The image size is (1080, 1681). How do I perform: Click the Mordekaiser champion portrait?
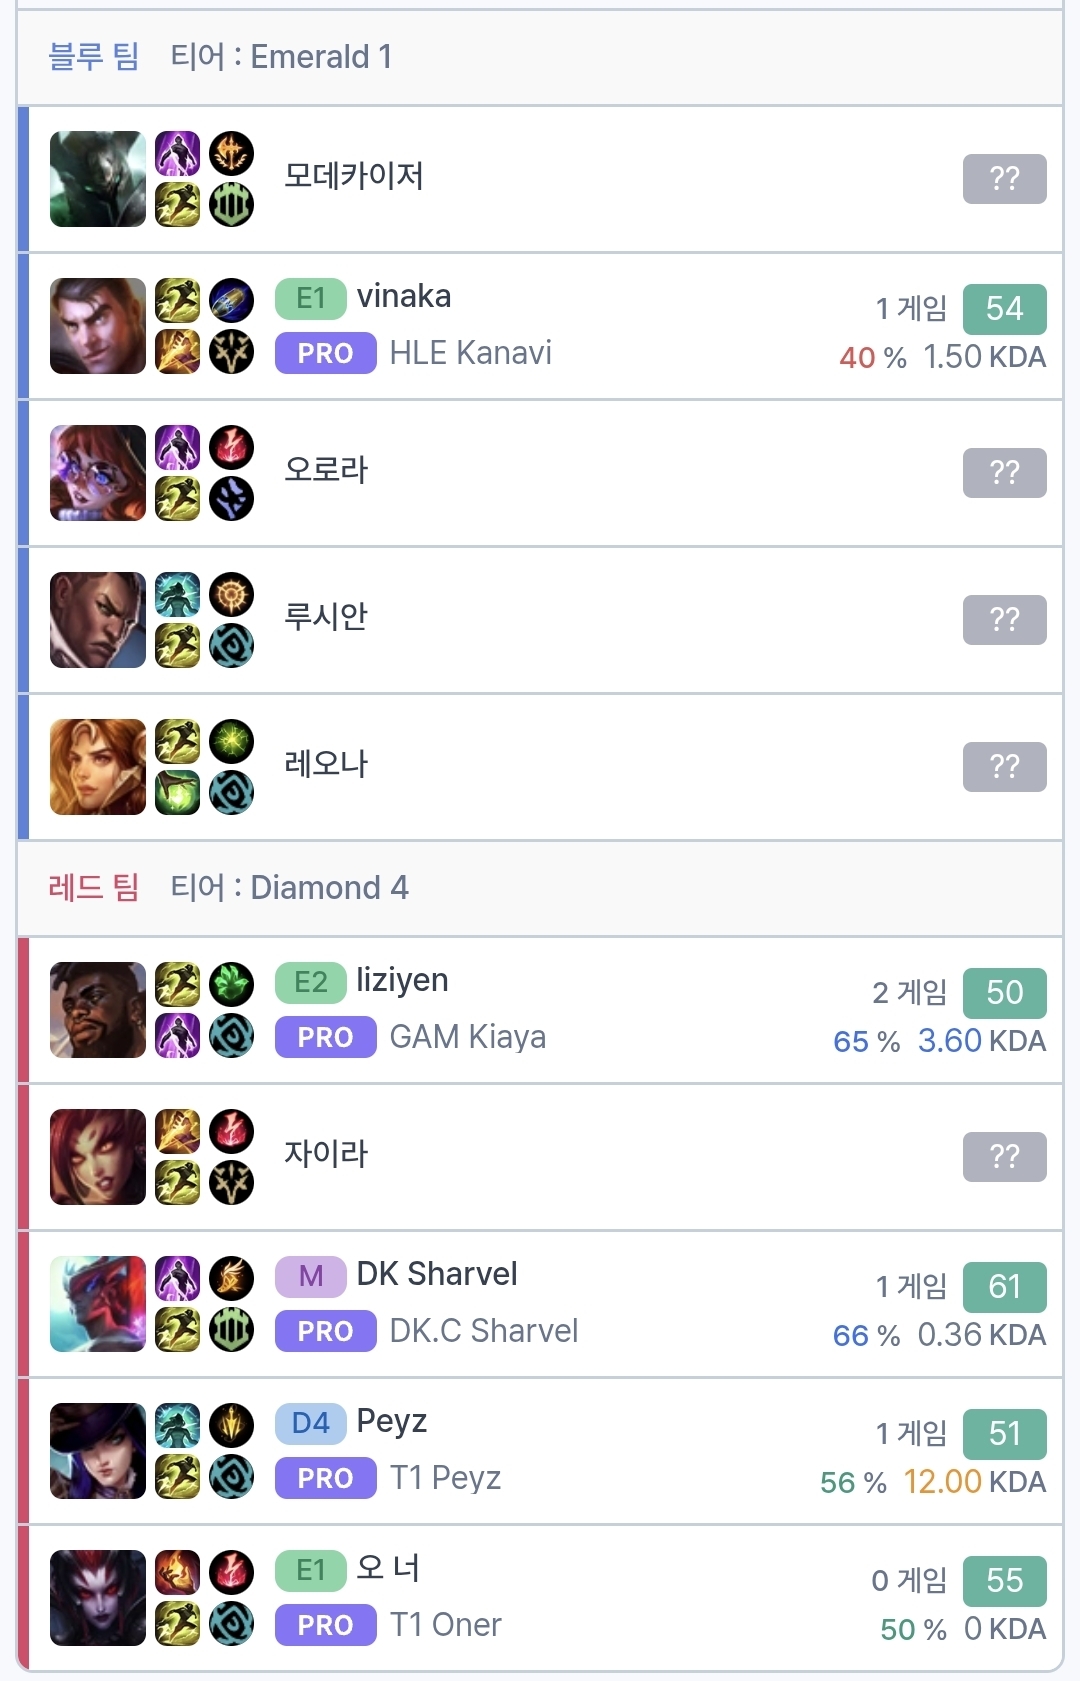98,179
